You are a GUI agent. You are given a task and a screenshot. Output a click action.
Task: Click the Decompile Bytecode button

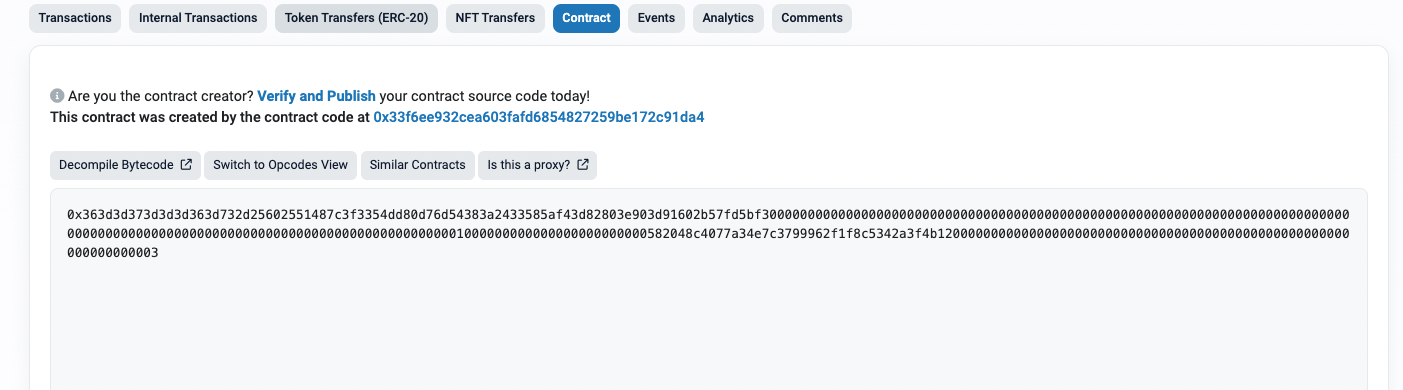click(x=125, y=165)
